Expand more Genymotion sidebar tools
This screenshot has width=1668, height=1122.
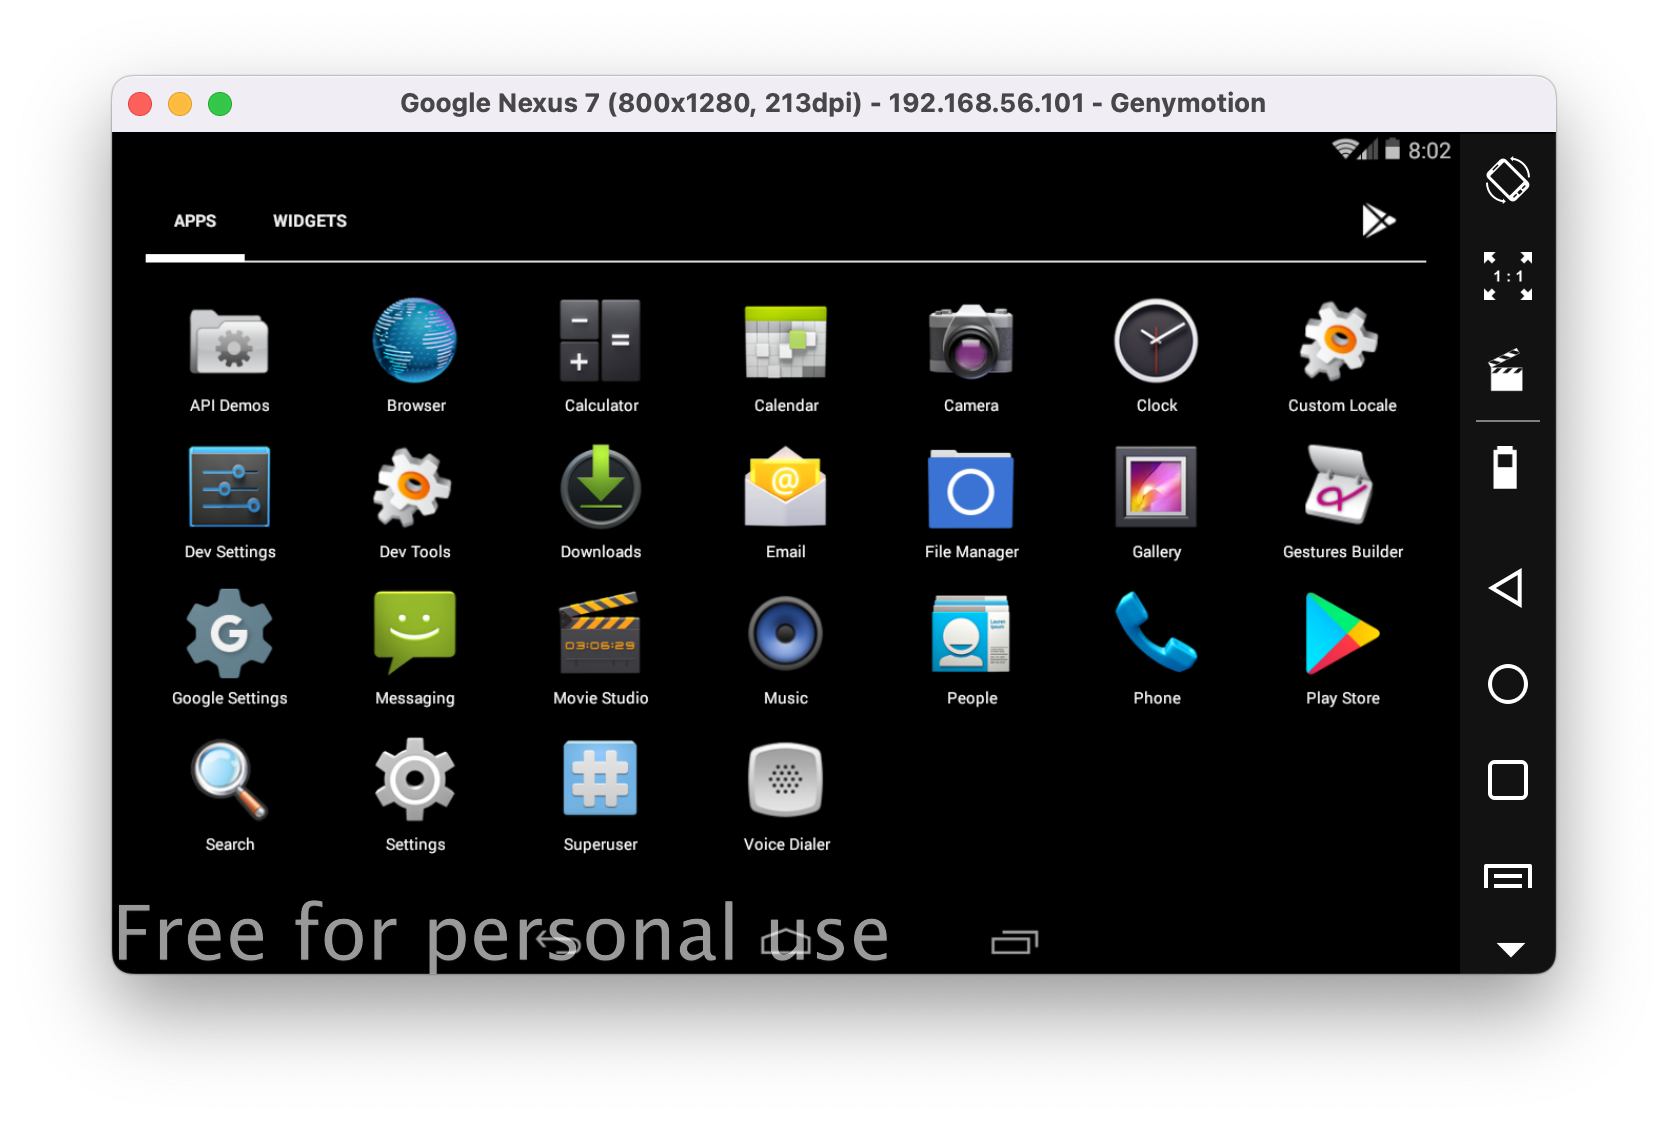pyautogui.click(x=1507, y=950)
